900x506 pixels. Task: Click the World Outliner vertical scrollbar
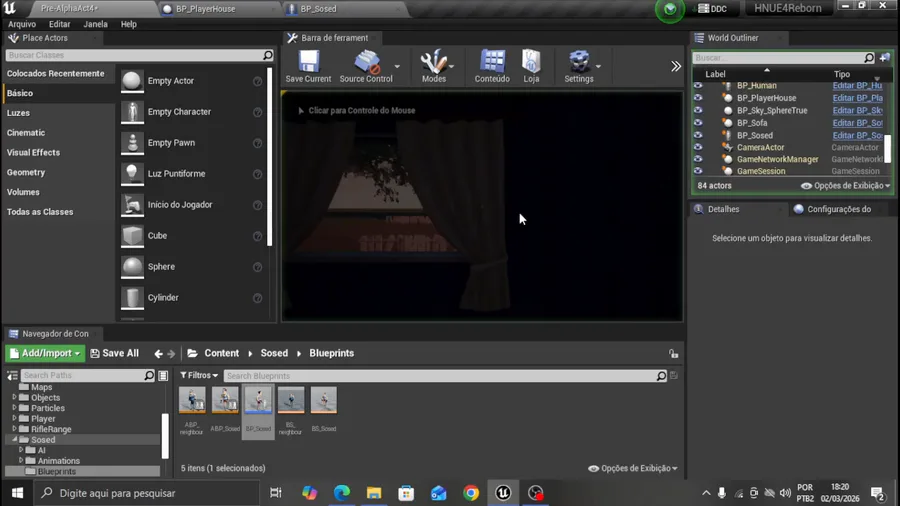(887, 148)
